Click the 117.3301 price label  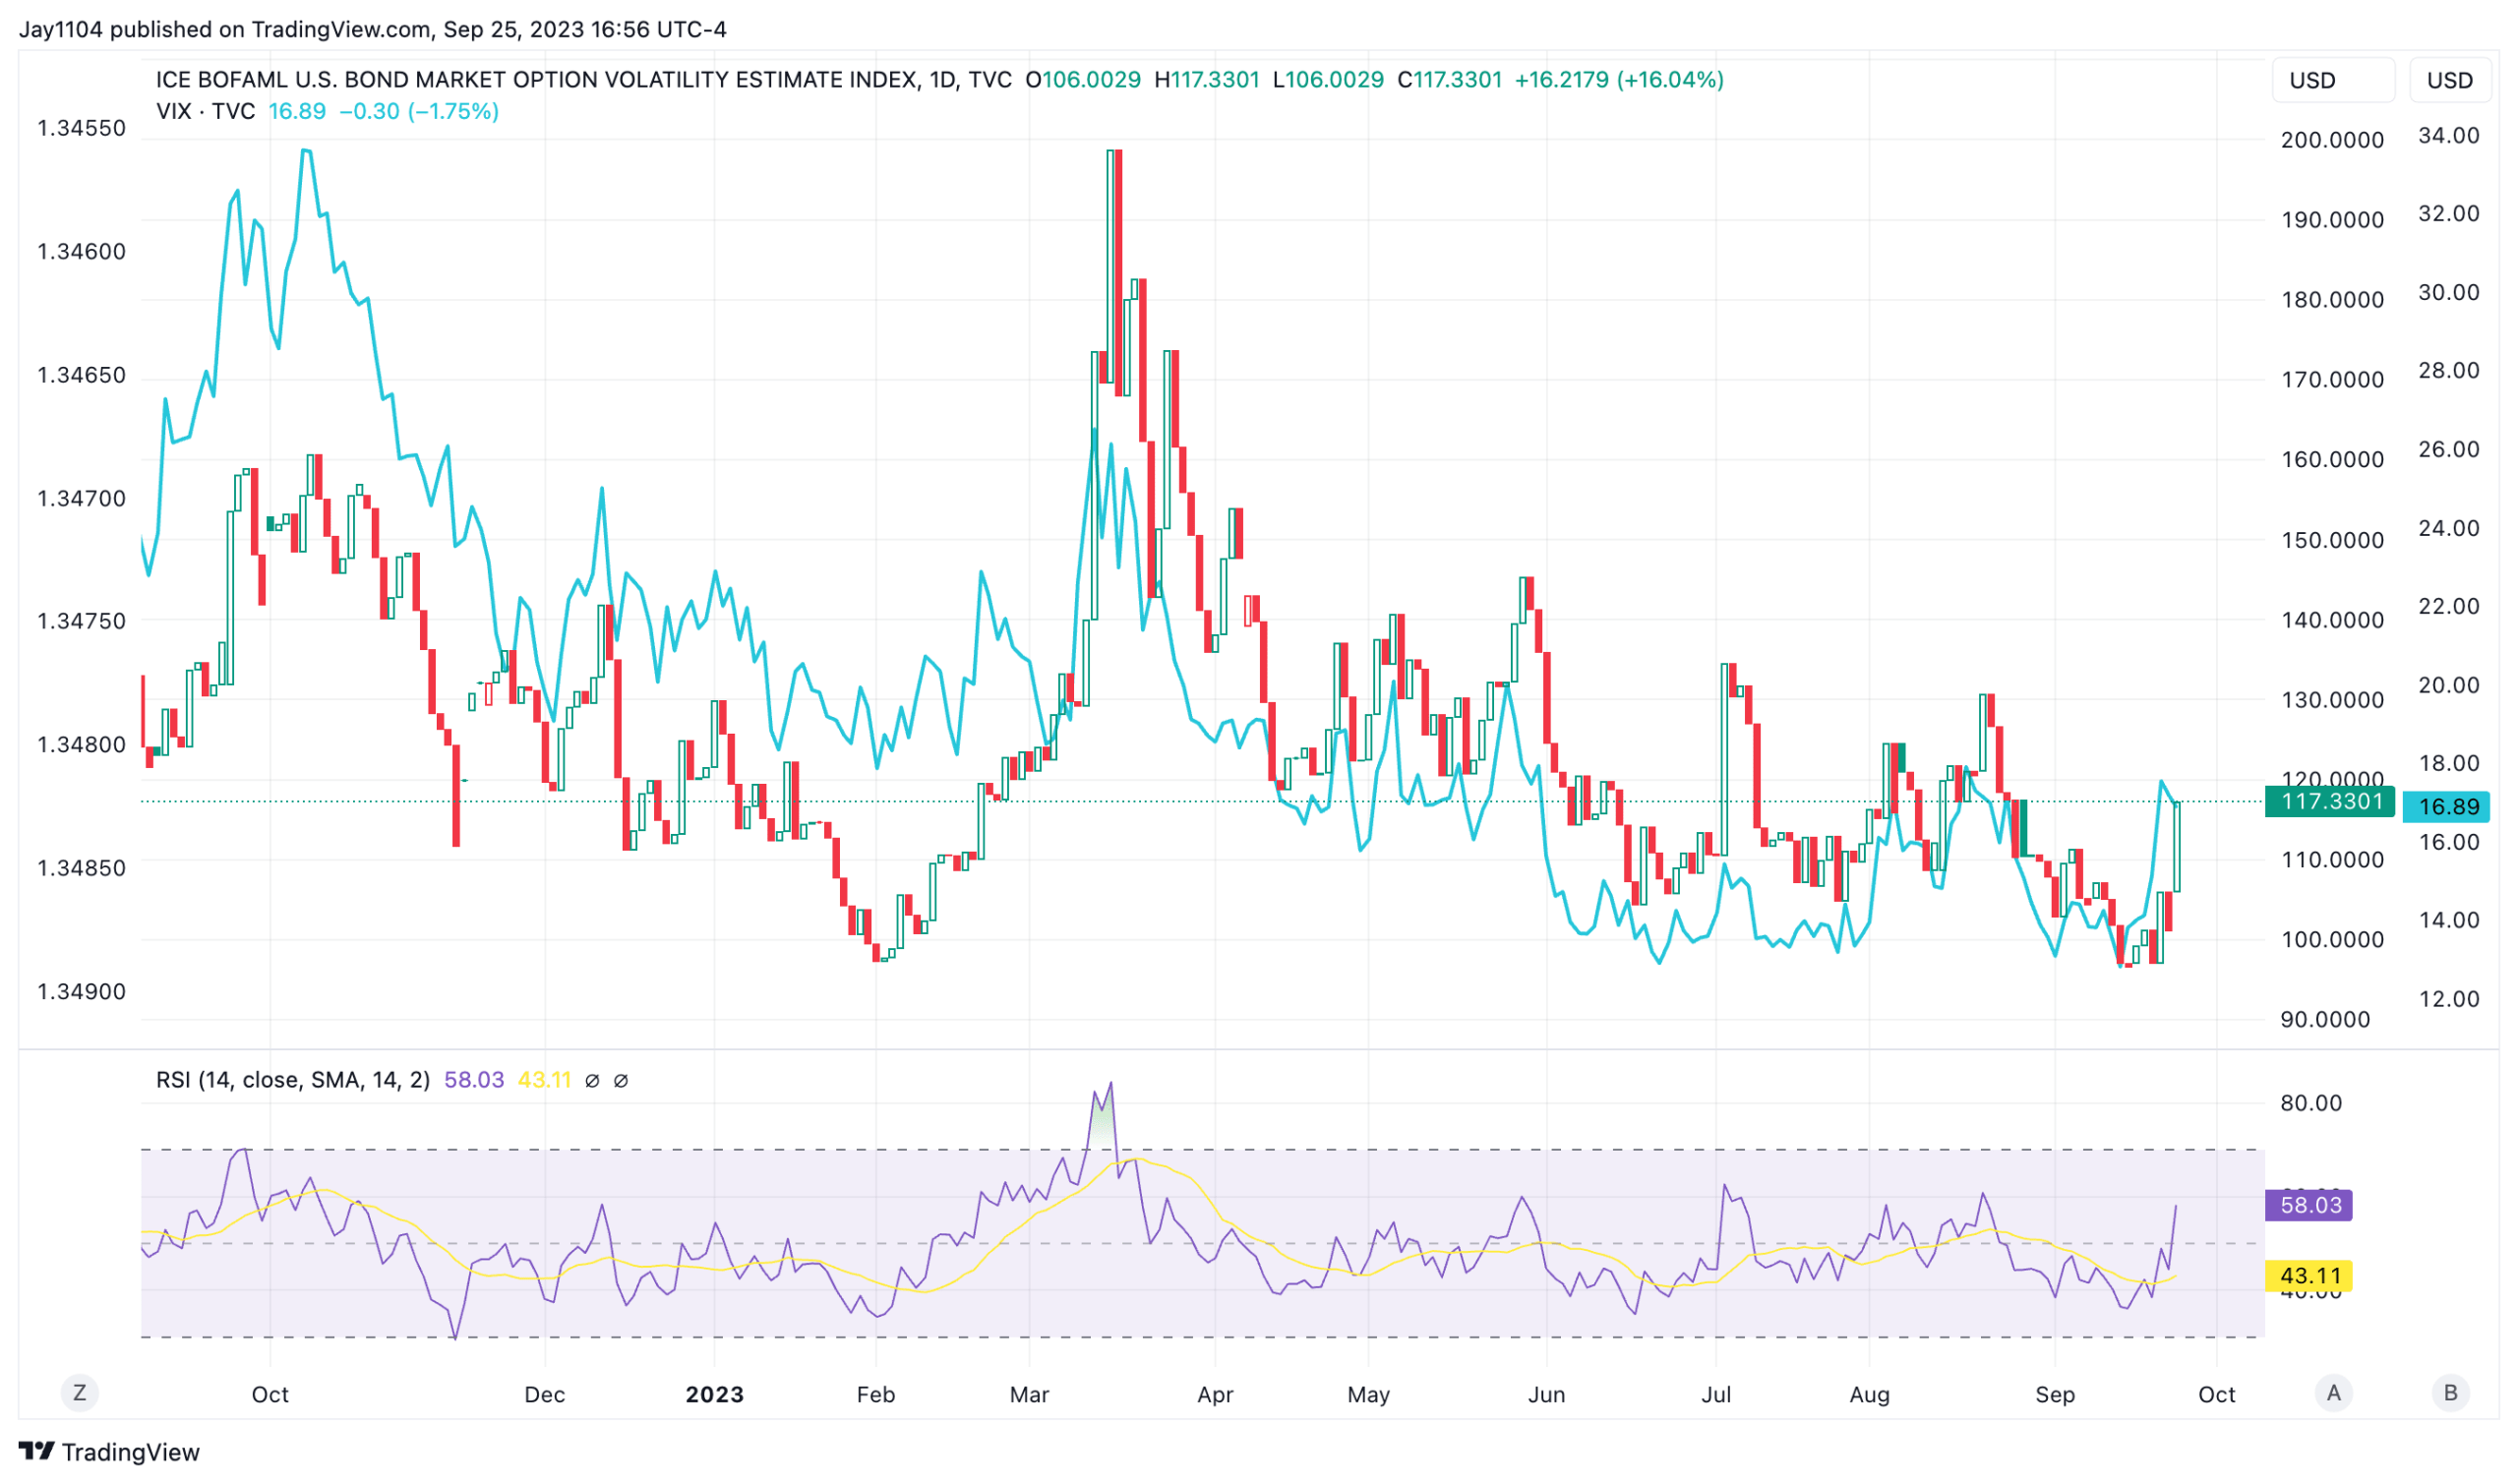click(2329, 801)
